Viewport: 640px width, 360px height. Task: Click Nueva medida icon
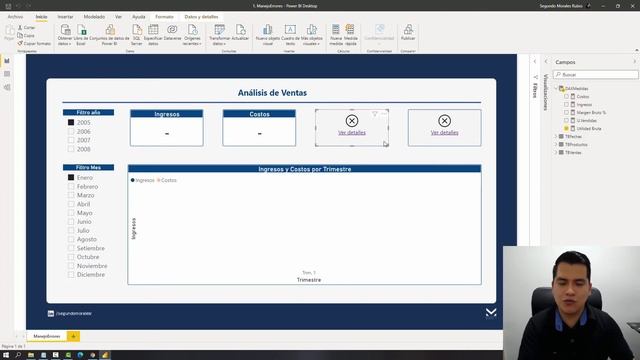336,30
